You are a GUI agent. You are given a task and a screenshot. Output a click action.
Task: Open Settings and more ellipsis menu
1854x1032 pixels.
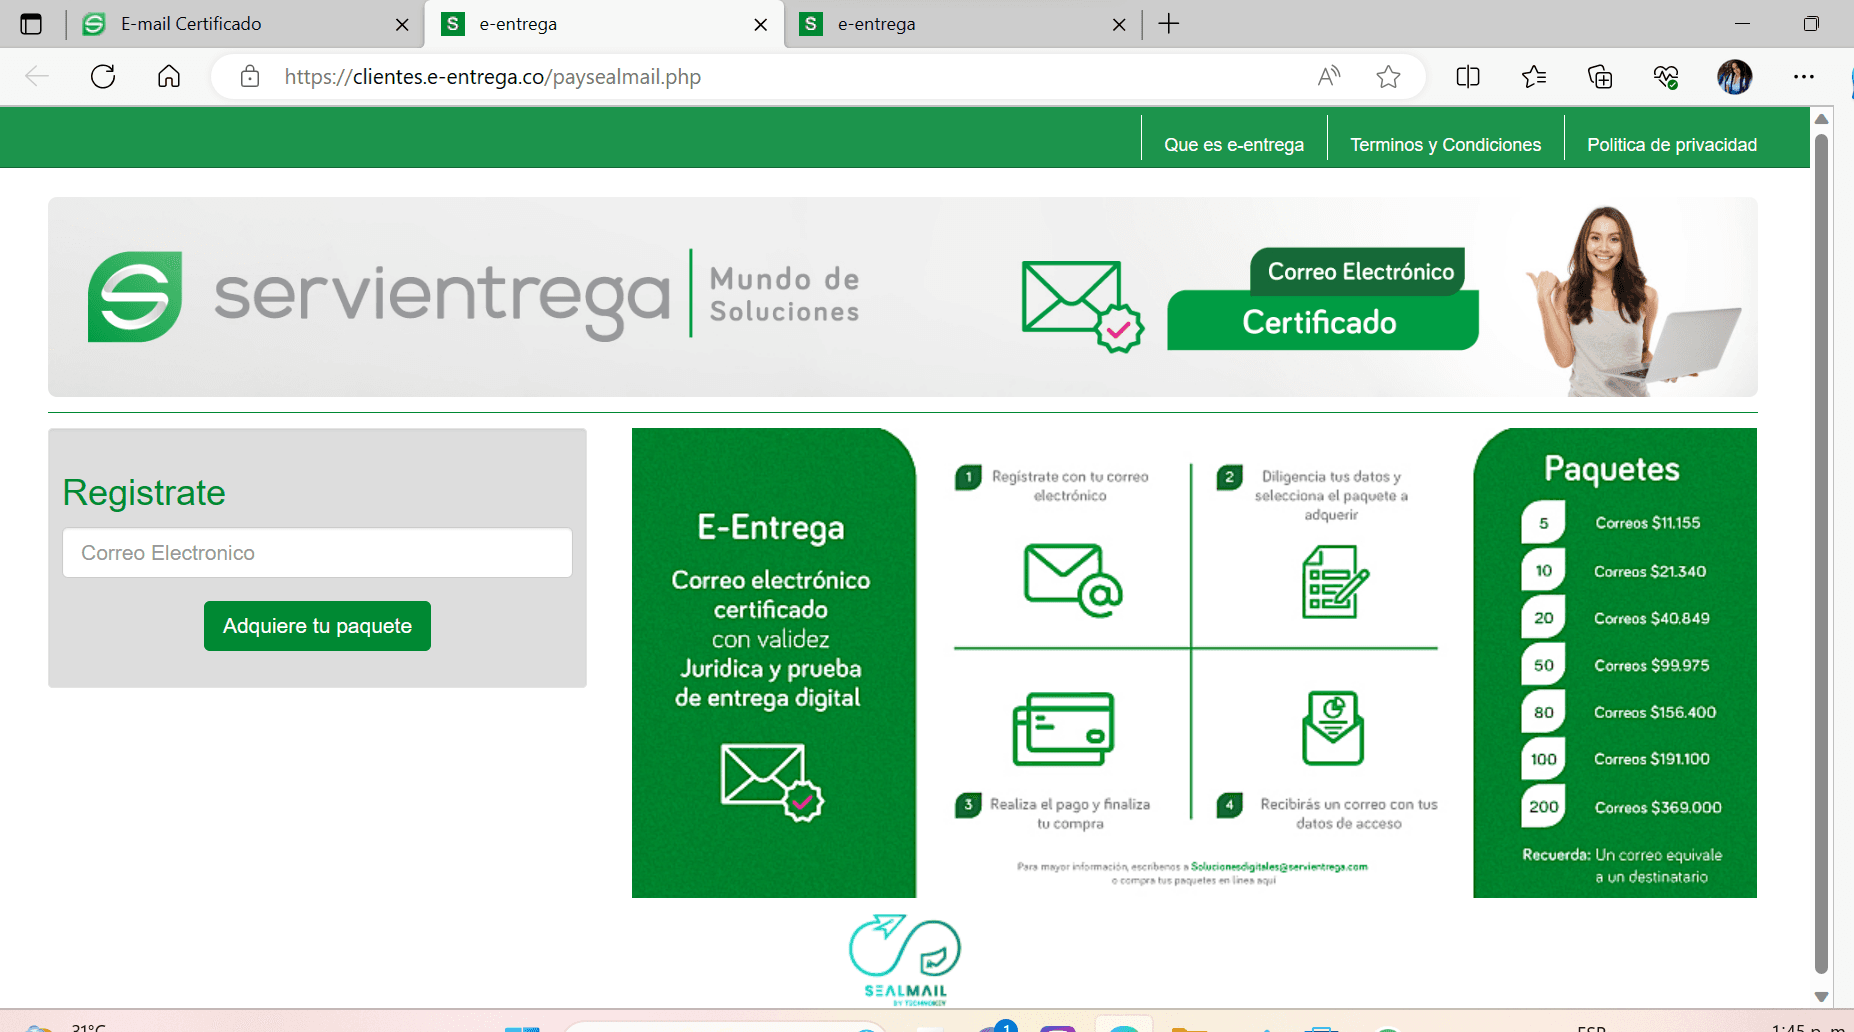click(1803, 77)
